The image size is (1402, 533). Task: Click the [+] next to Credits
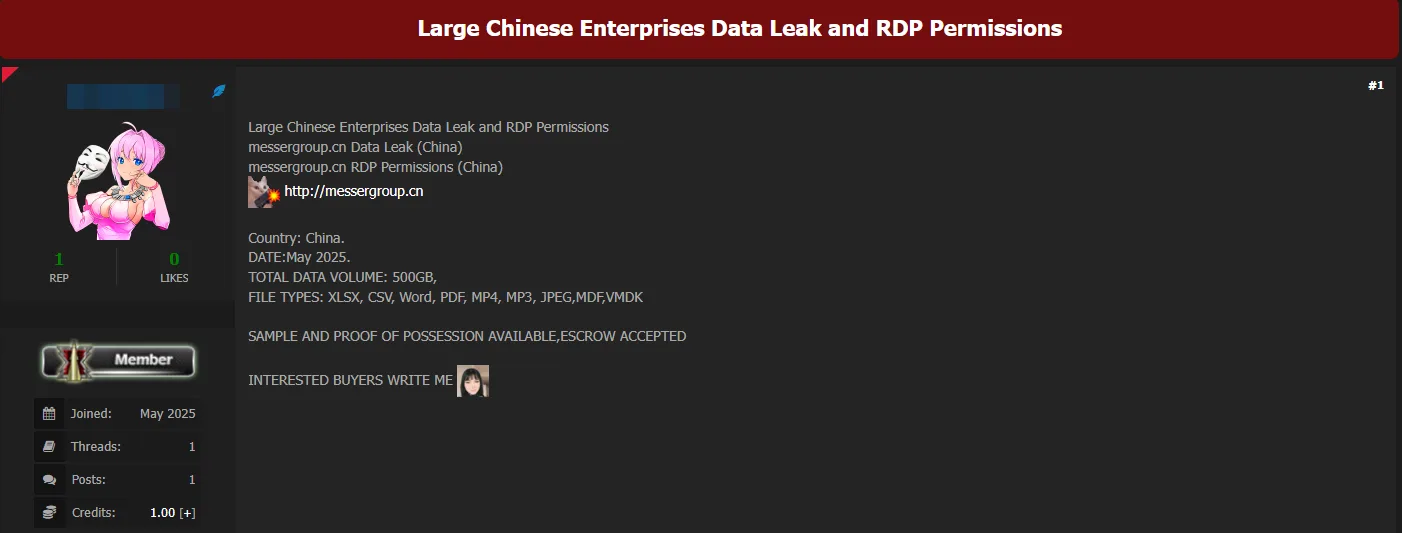(x=187, y=513)
